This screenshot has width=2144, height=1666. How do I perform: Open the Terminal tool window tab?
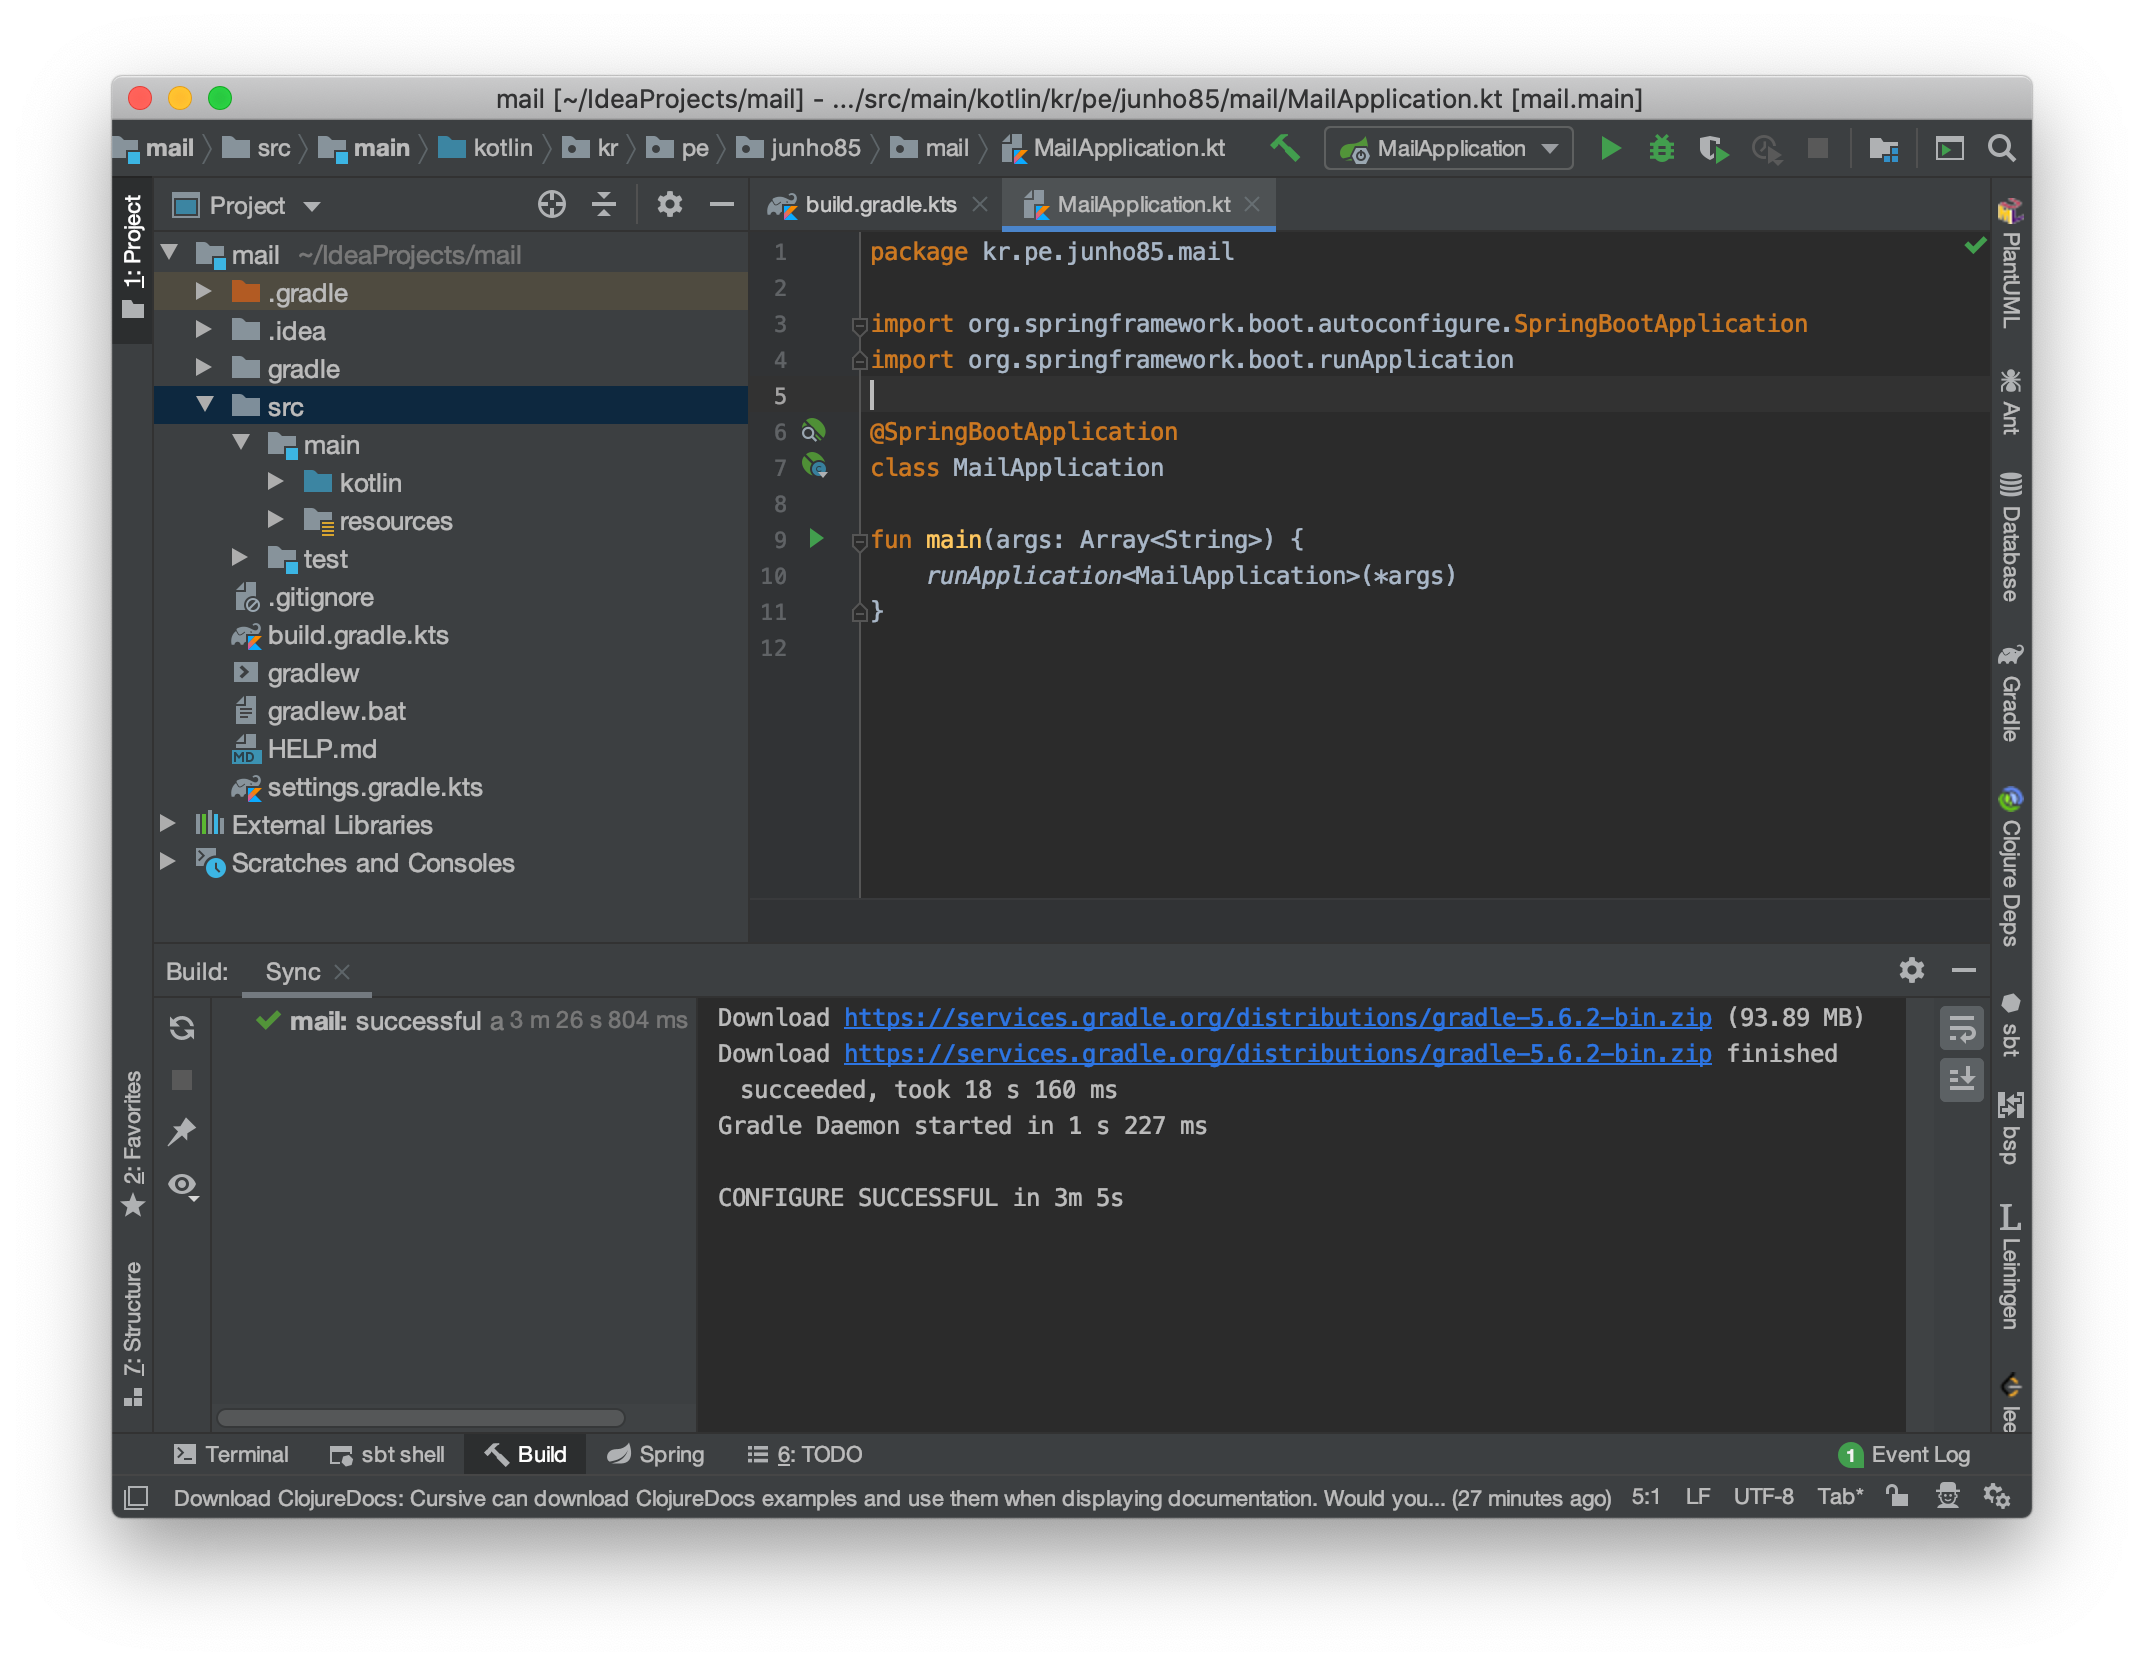pyautogui.click(x=231, y=1454)
